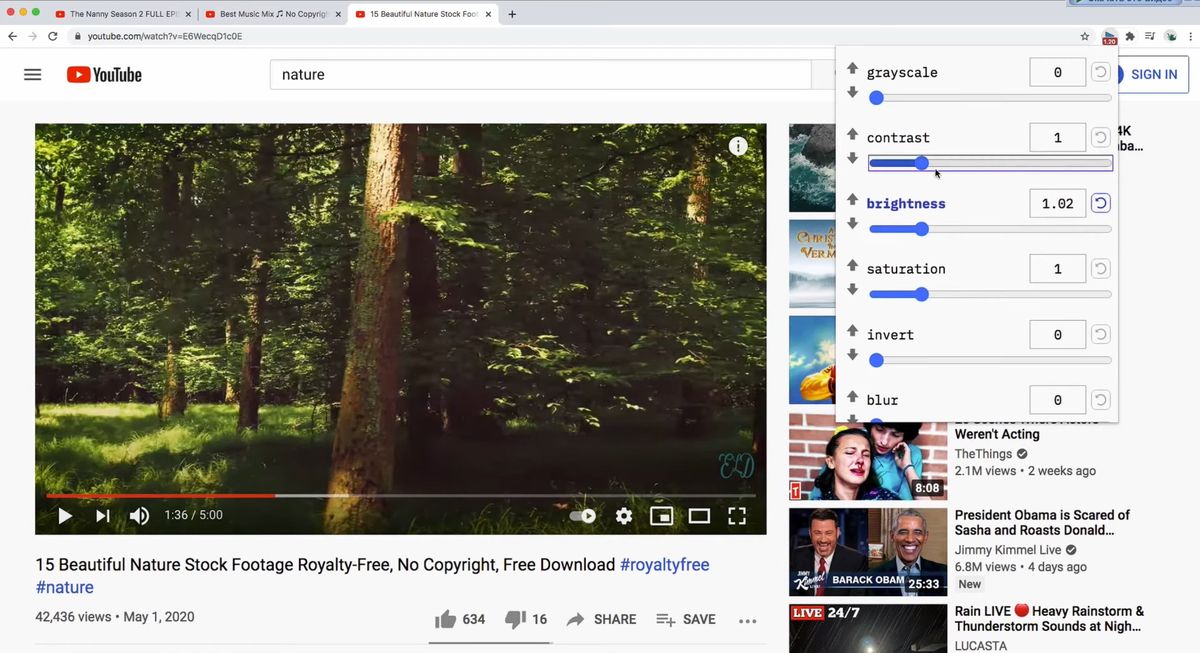
Task: Click the address bar URL
Action: pos(164,36)
